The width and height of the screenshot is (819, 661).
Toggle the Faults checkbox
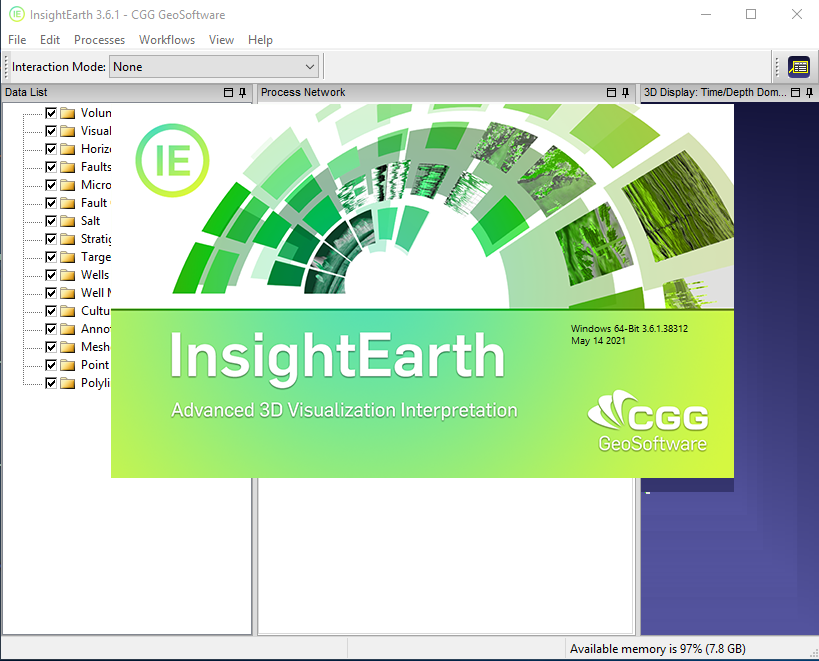coord(51,167)
